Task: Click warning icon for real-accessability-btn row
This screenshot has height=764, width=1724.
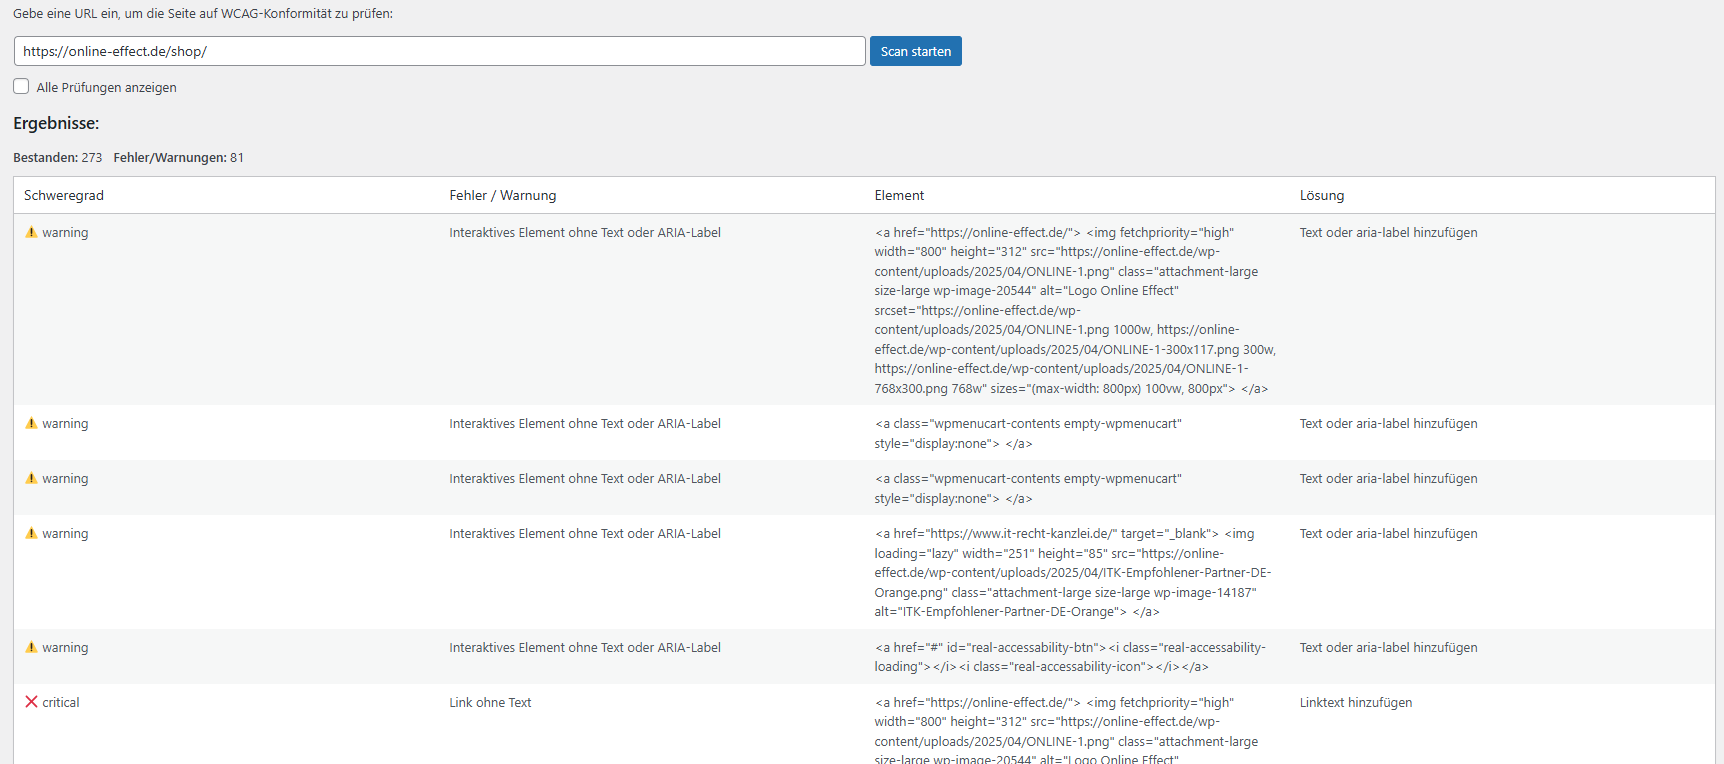Action: [x=31, y=647]
